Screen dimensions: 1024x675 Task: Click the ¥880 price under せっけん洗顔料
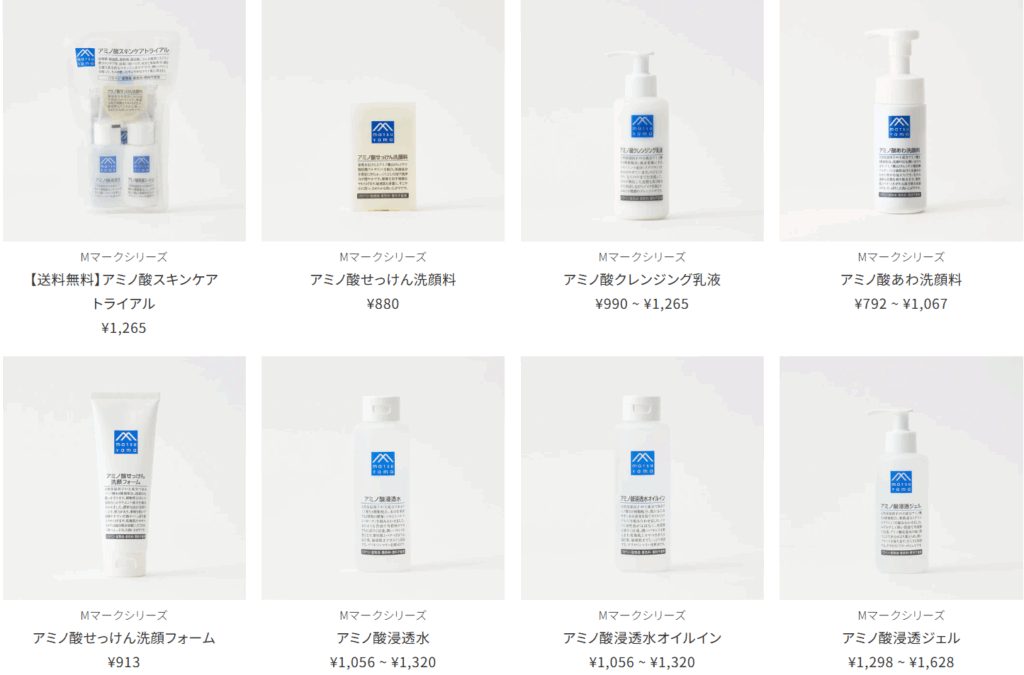click(x=383, y=304)
